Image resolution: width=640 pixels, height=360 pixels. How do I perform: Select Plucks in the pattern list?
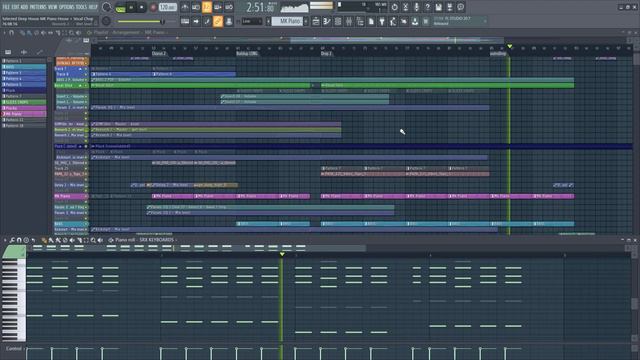pyautogui.click(x=24, y=108)
